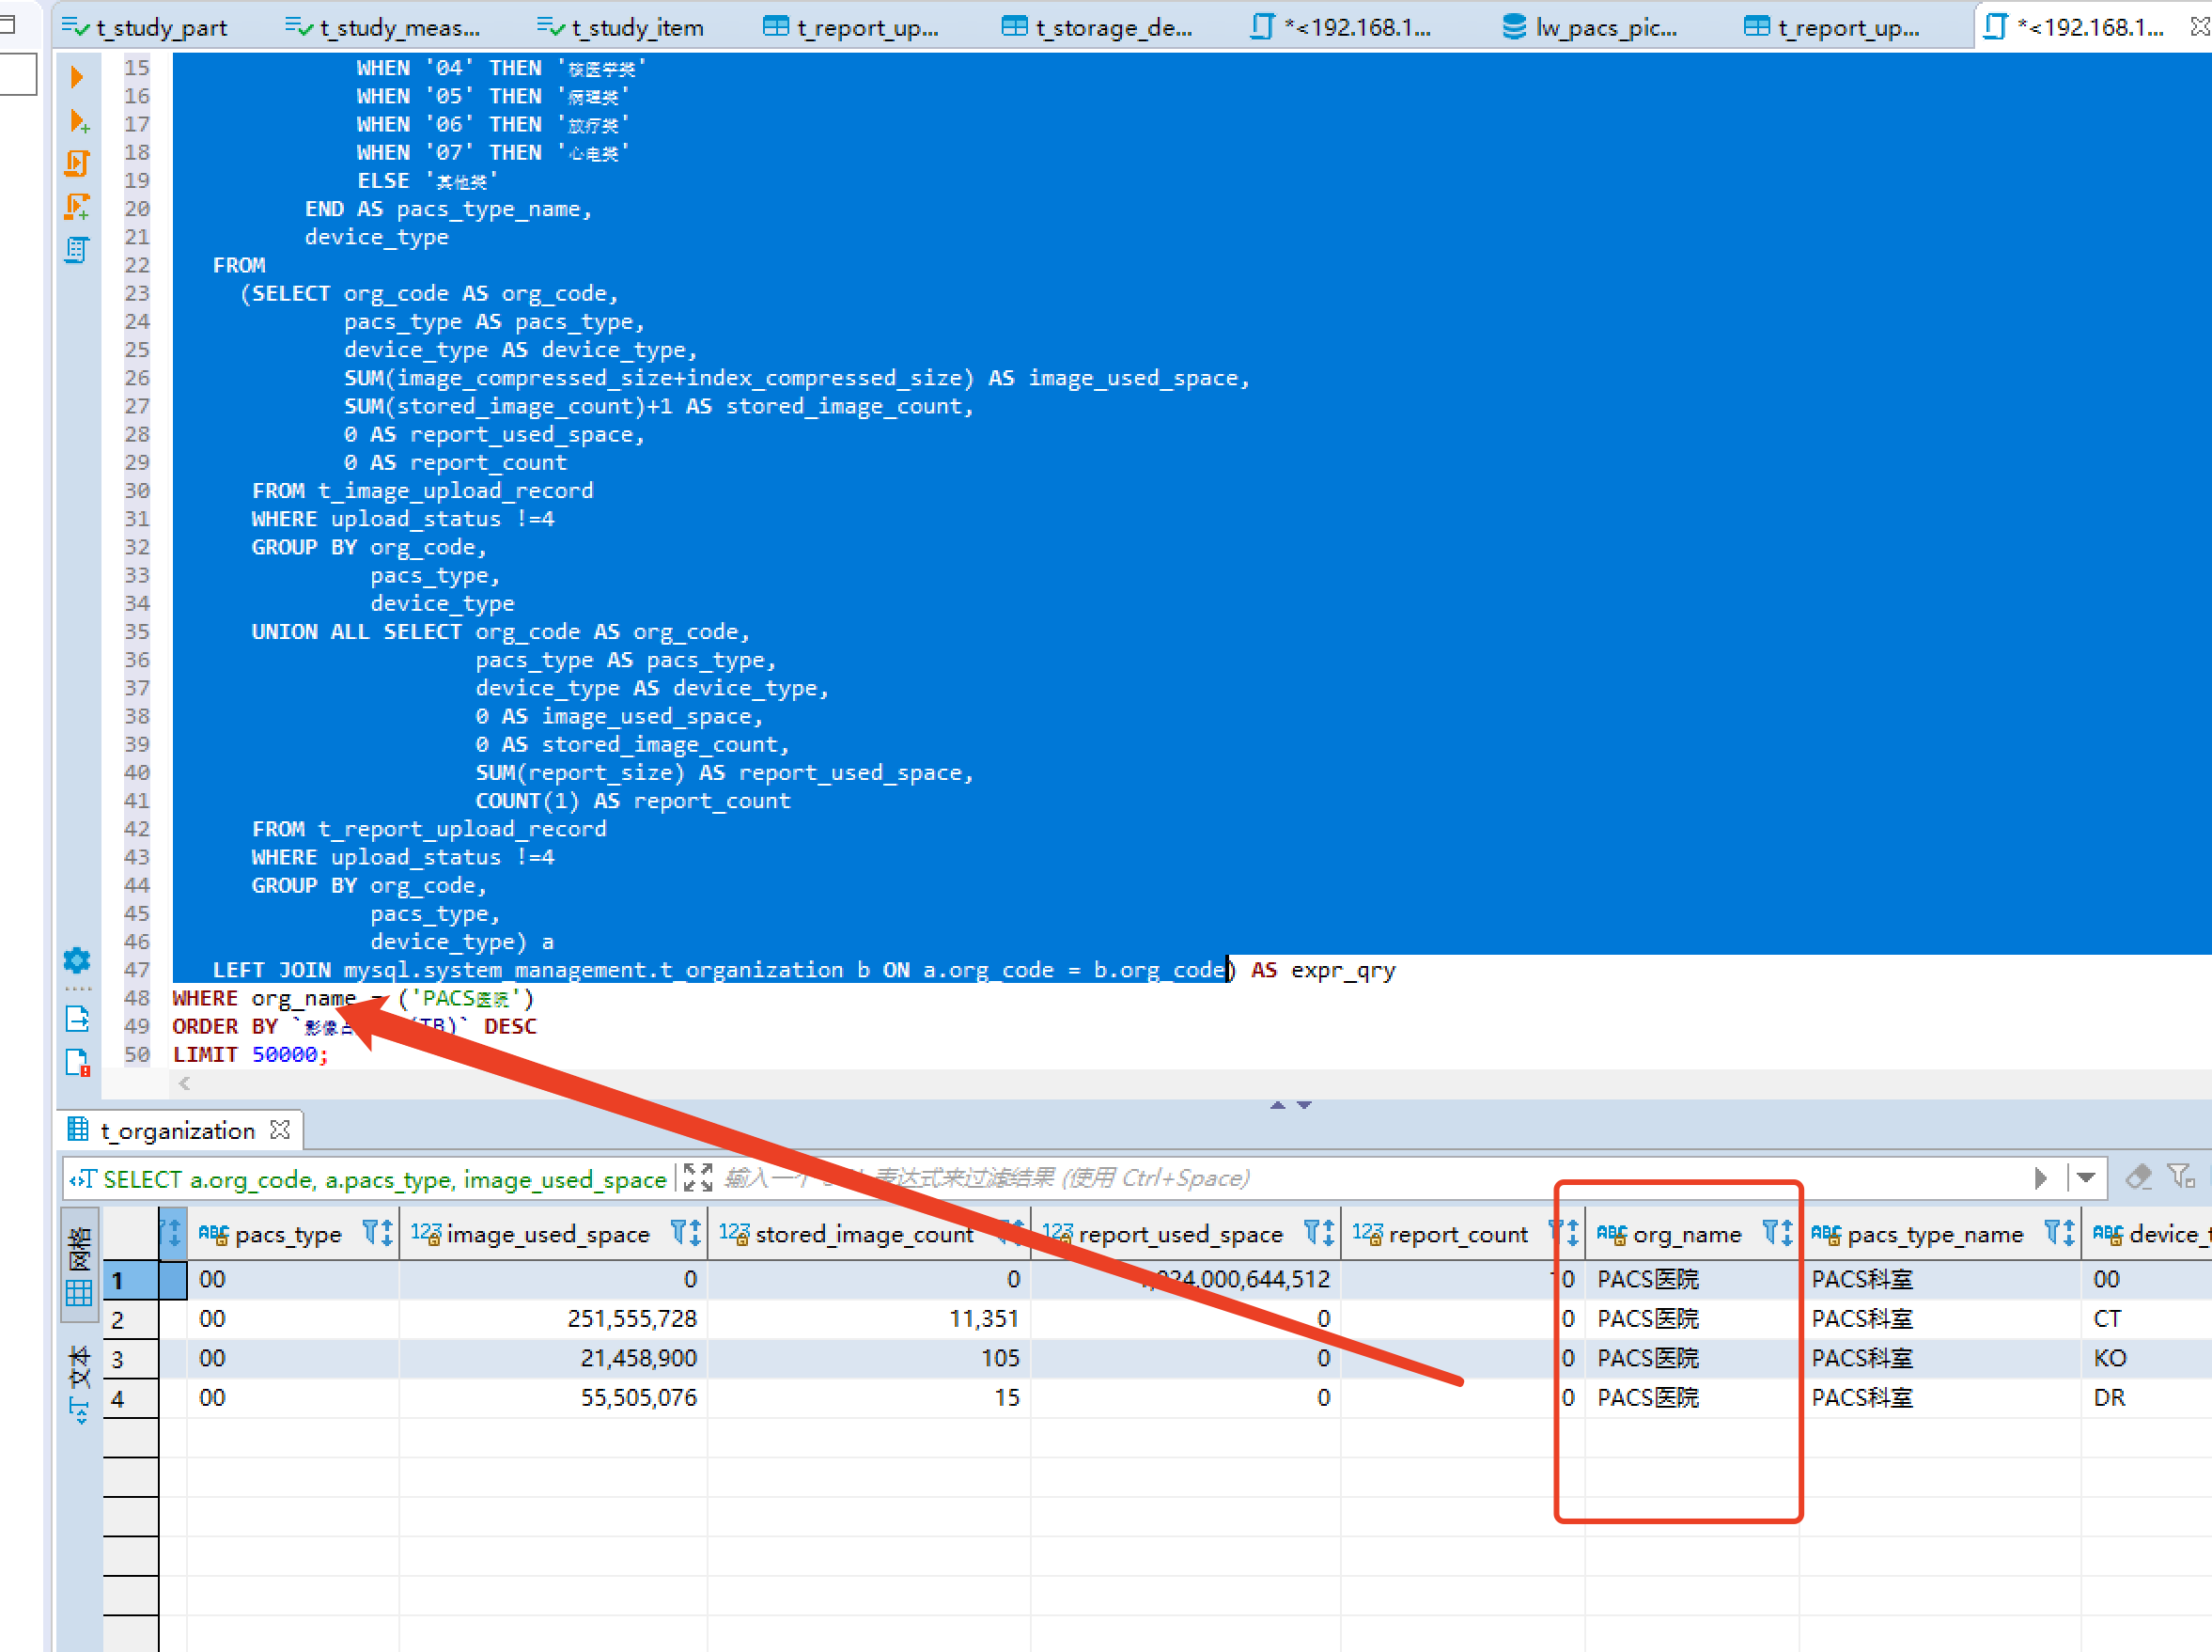Select the device type cell KO
The height and width of the screenshot is (1652, 2212).
[x=2147, y=1358]
